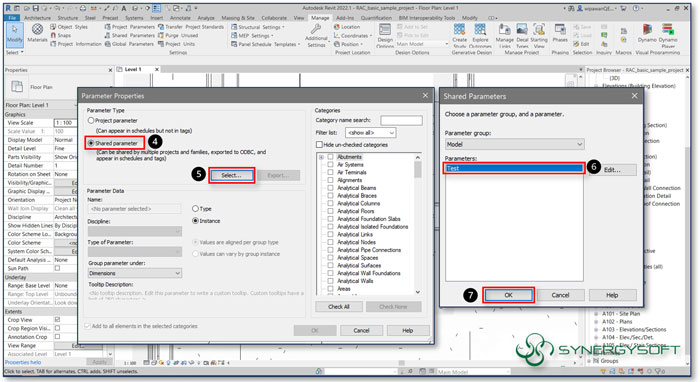Image resolution: width=700 pixels, height=382 pixels.
Task: Toggle Crop View checkbox in Properties
Action: (x=57, y=320)
